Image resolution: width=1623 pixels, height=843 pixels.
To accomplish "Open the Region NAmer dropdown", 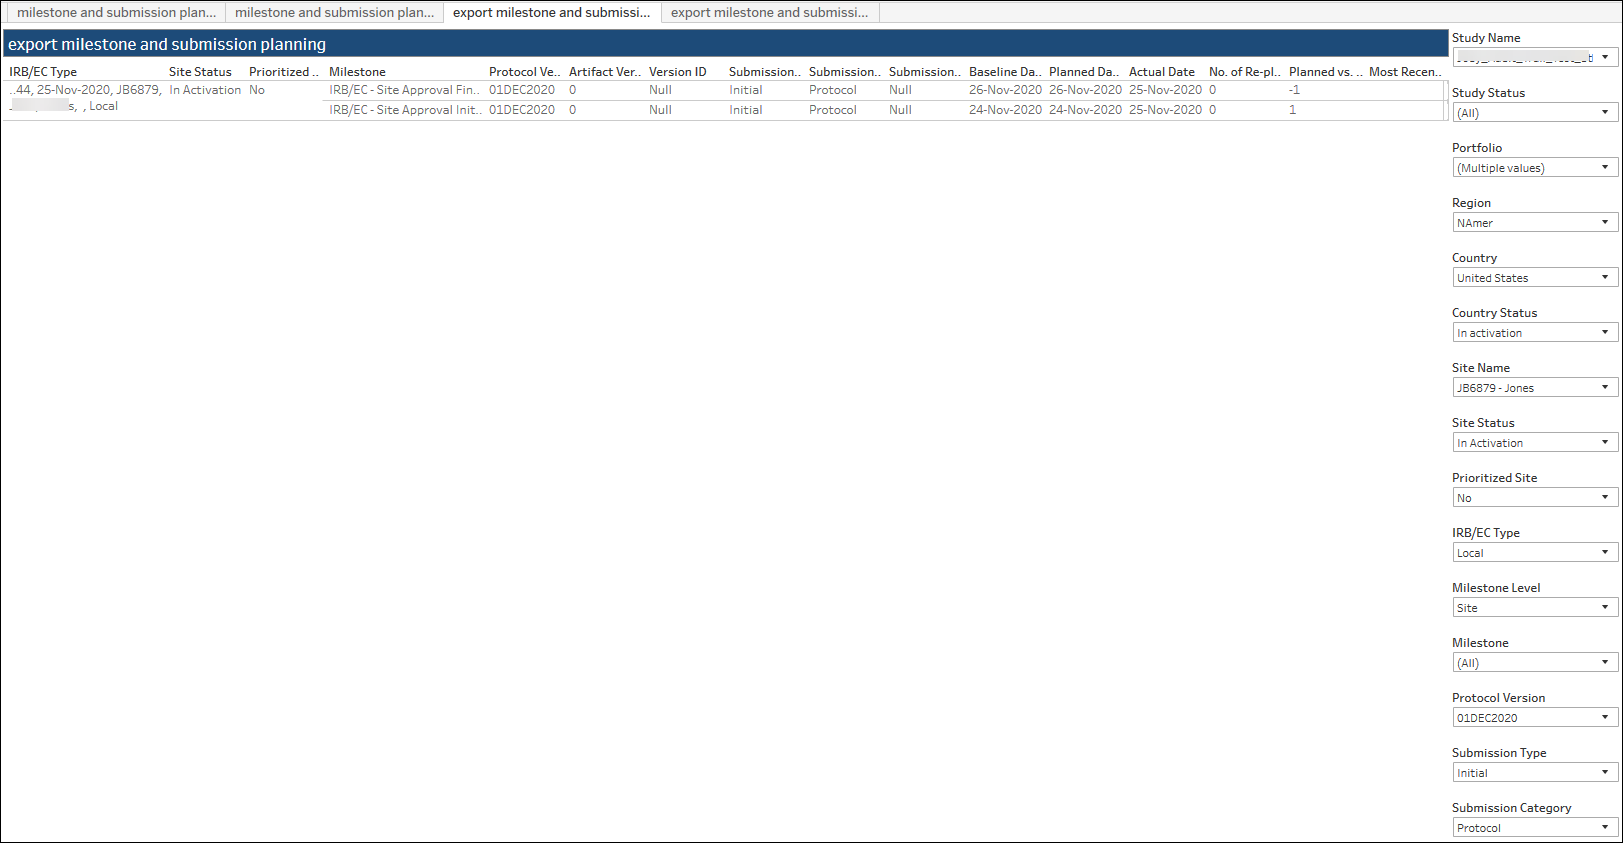I will tap(1535, 223).
